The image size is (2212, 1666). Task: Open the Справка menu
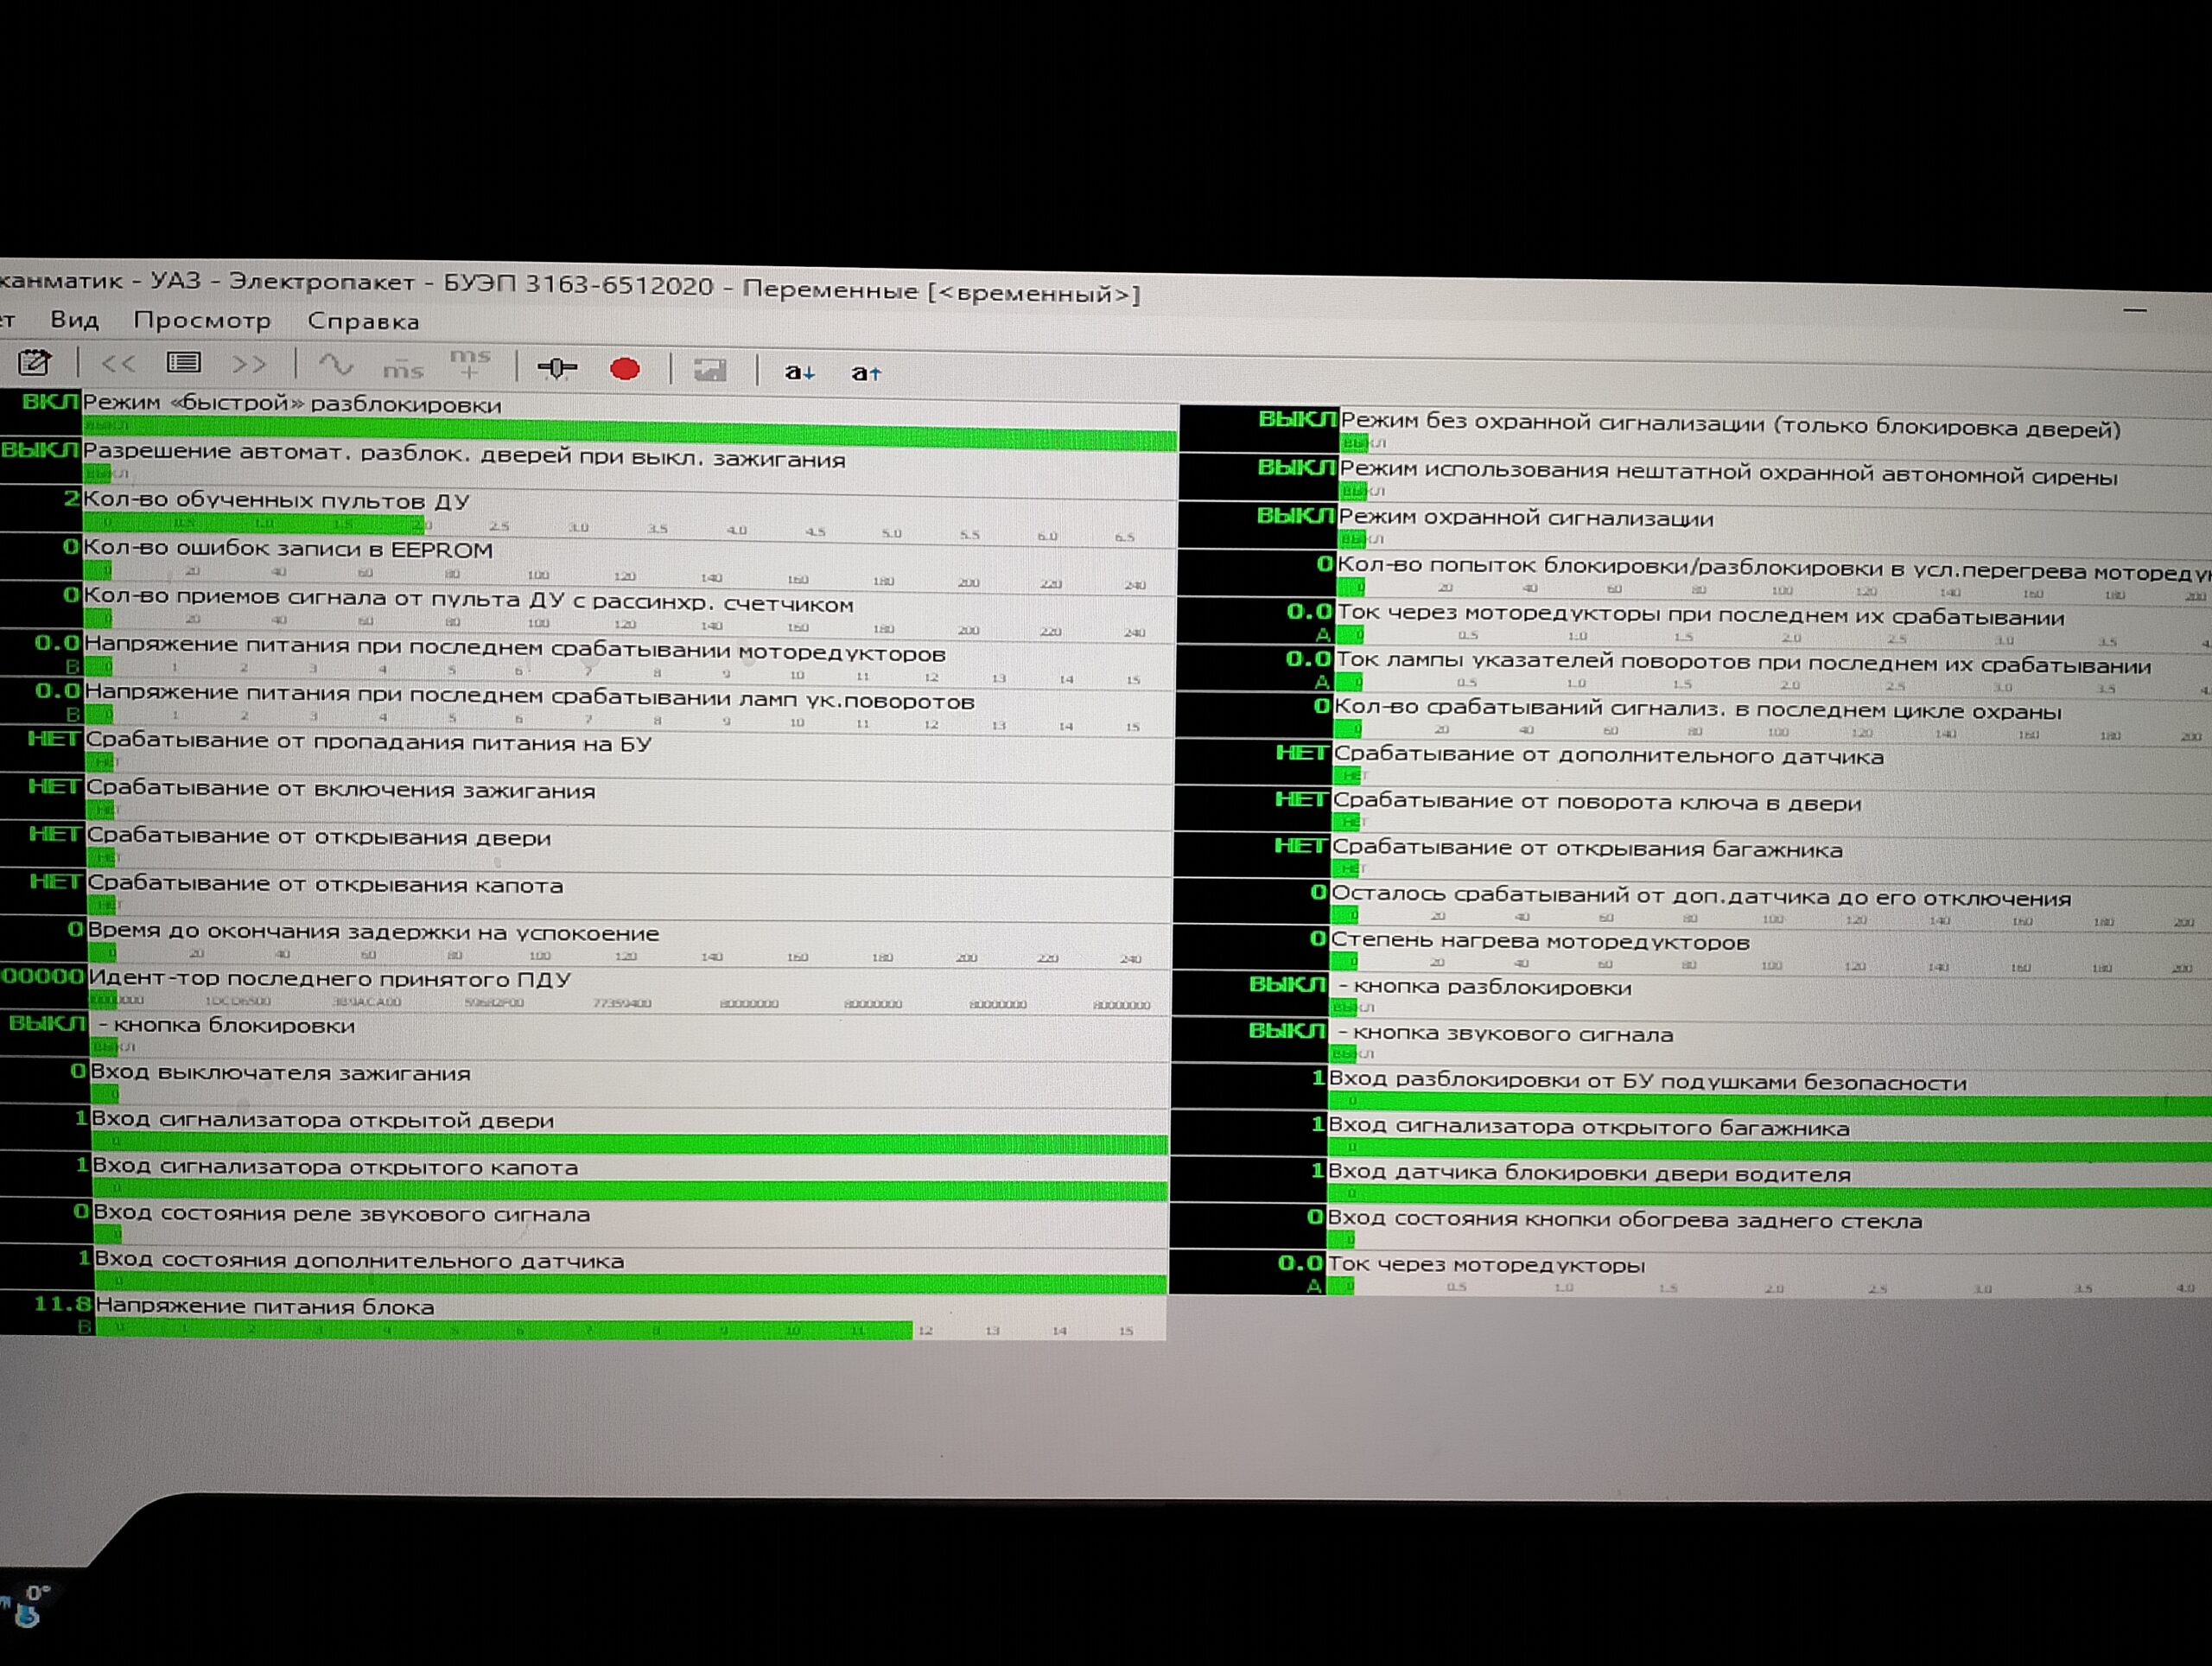pyautogui.click(x=363, y=322)
